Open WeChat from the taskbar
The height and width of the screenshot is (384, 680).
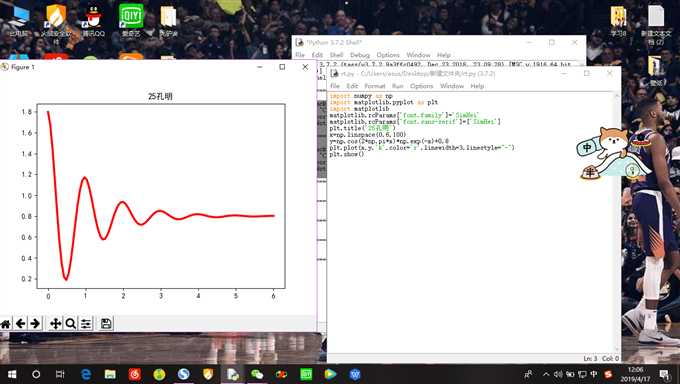(257, 374)
